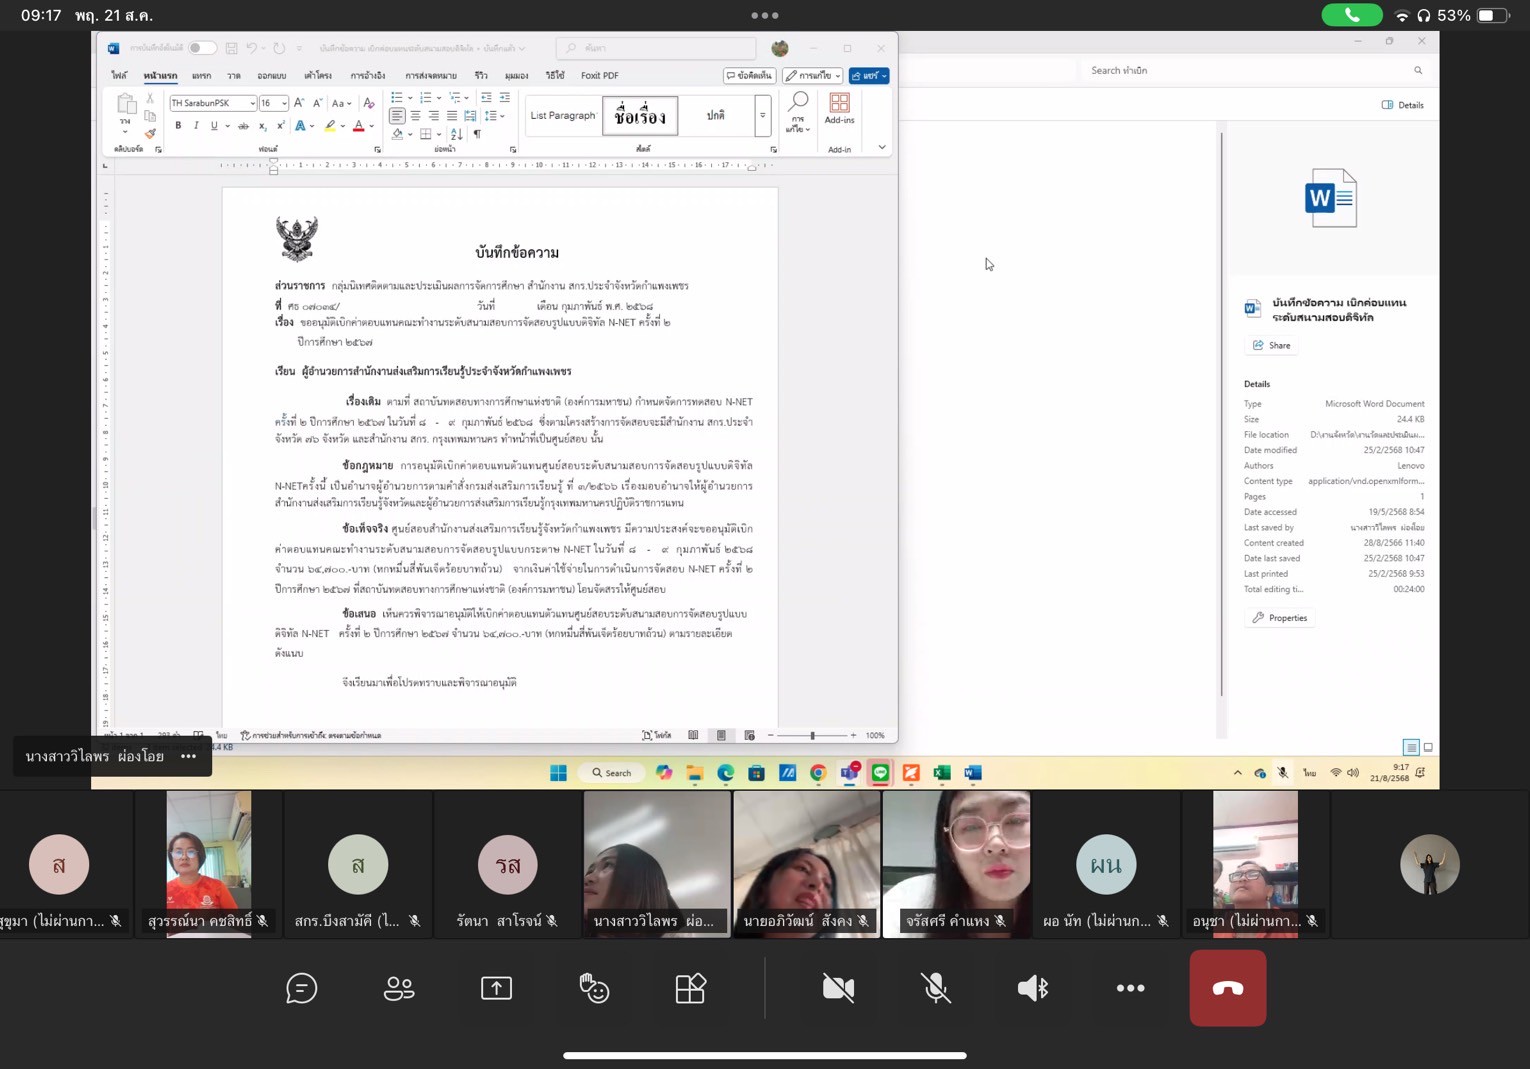
Task: Cut selection with scissors icon
Action: click(x=150, y=98)
